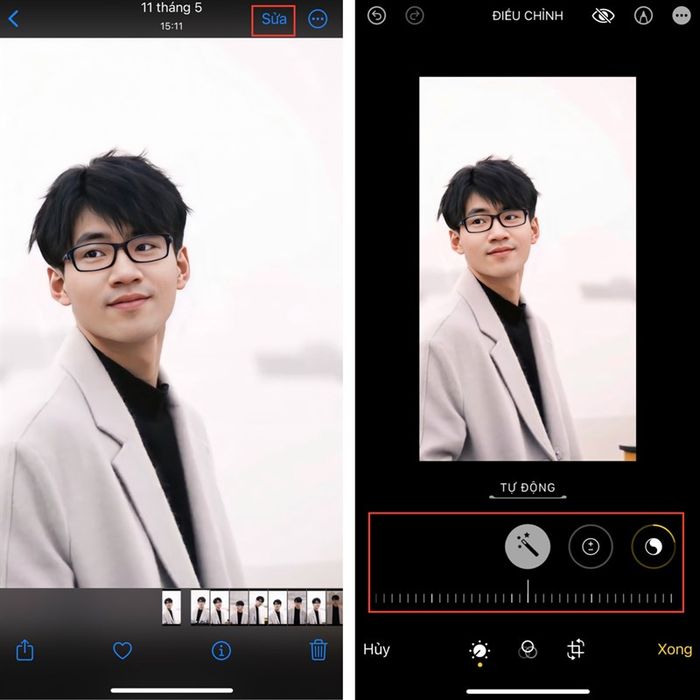Tap the photo preview in editor
This screenshot has height=700, width=700.
(528, 269)
